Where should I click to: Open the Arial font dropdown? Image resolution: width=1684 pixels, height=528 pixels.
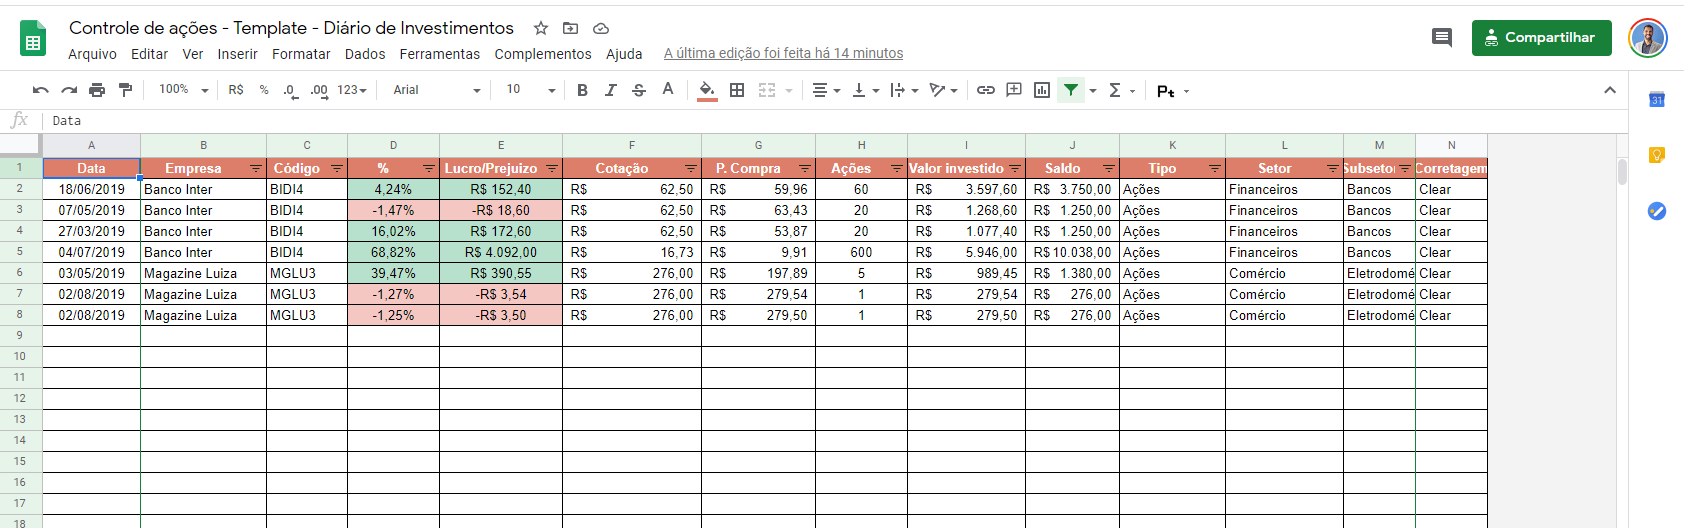[x=437, y=90]
